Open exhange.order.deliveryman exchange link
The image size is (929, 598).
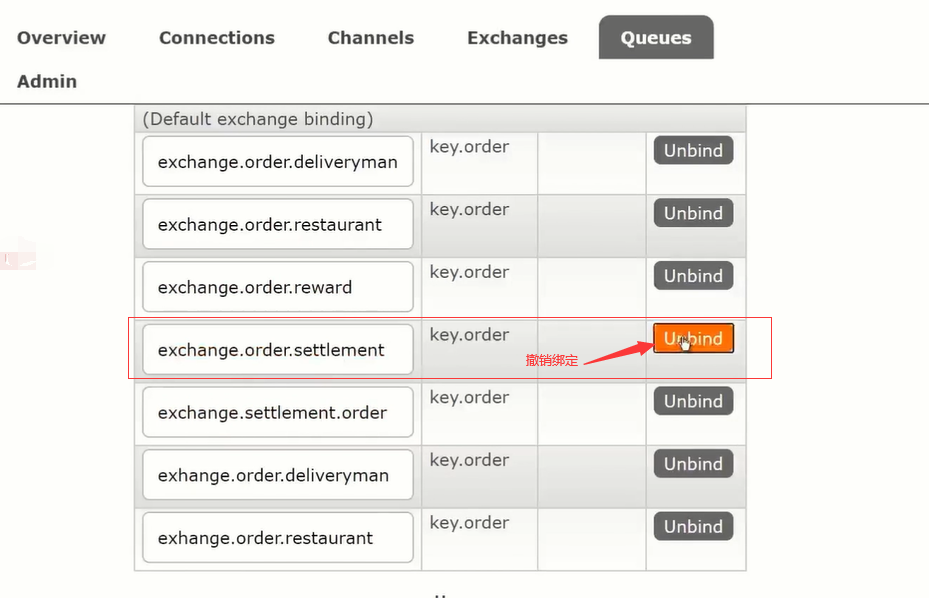(278, 475)
